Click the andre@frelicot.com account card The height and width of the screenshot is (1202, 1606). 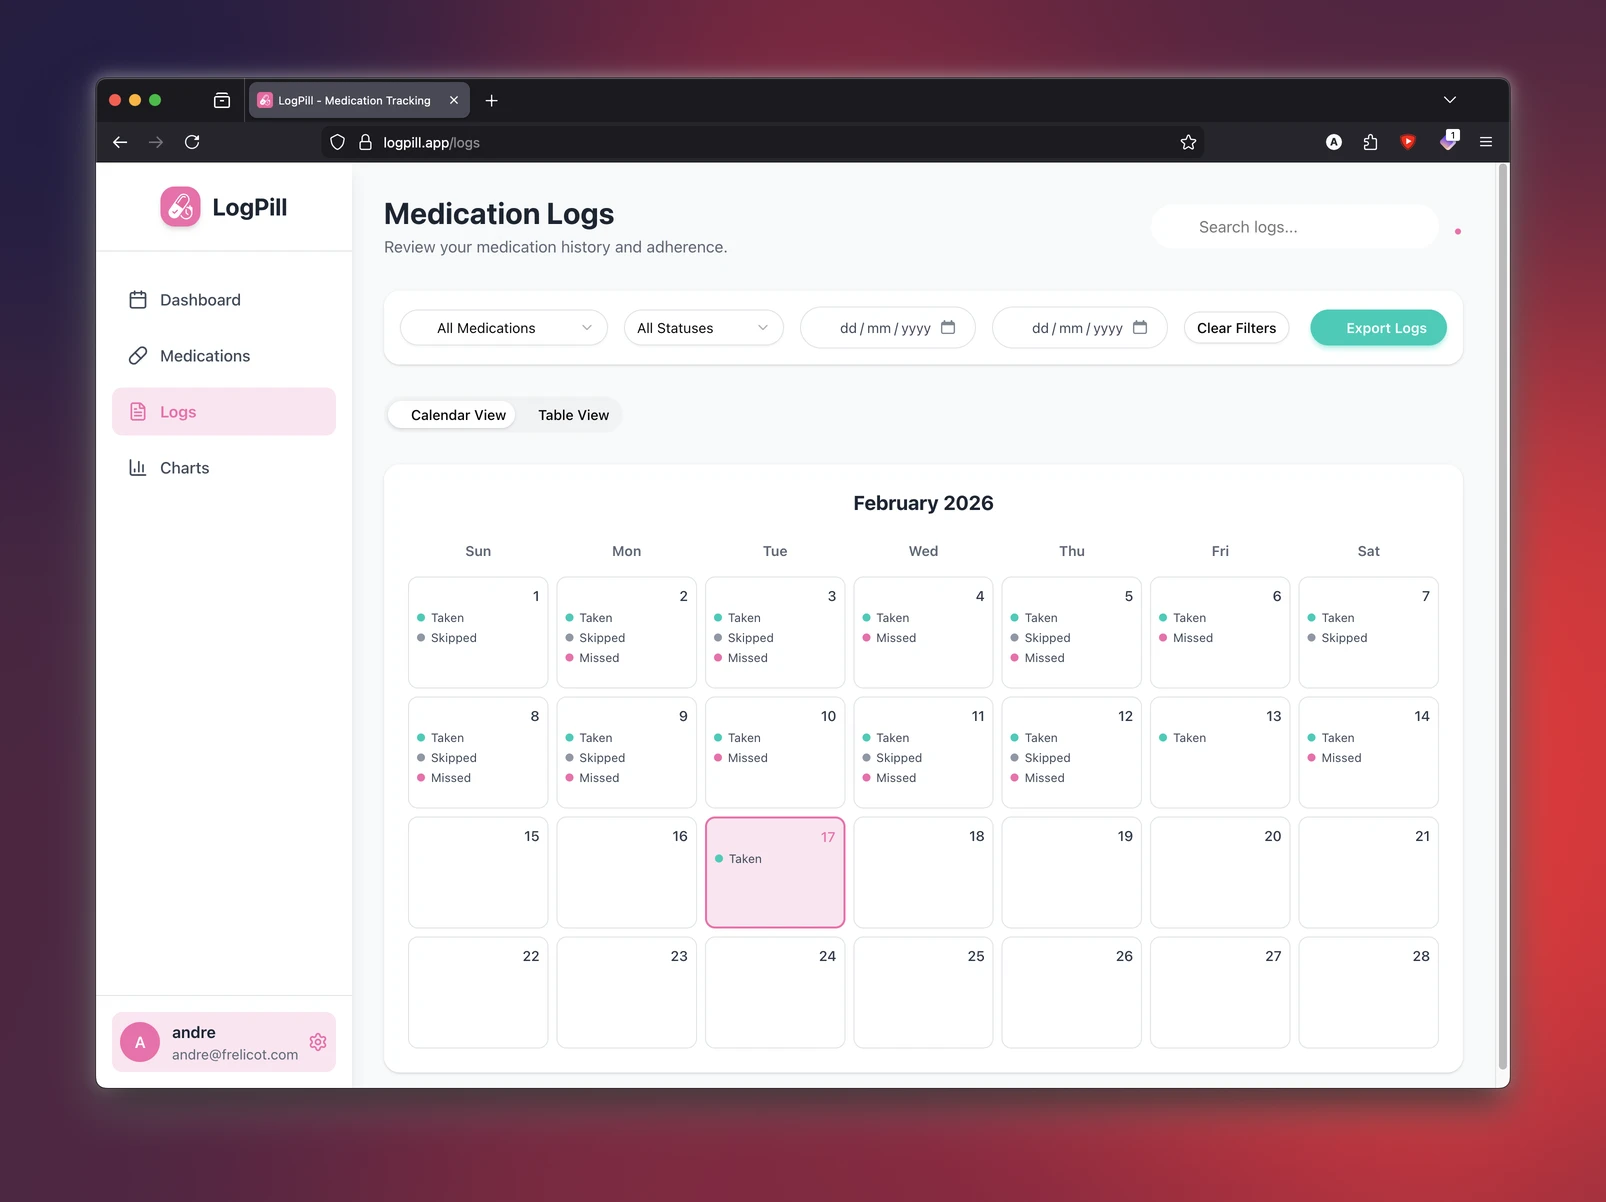click(224, 1042)
